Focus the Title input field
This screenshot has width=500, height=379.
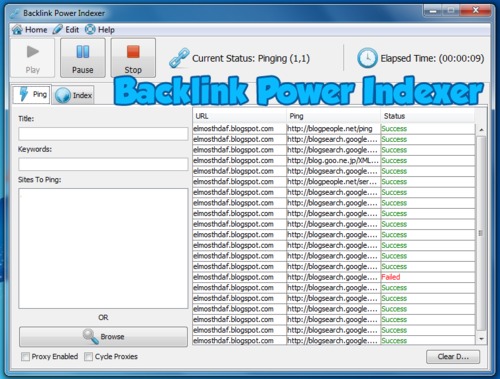tap(103, 134)
